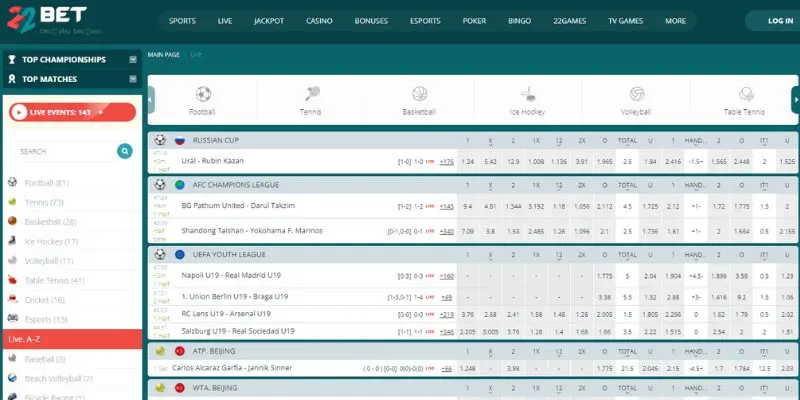Bet on odds 3.98 for Jannik Sinner

pos(513,368)
